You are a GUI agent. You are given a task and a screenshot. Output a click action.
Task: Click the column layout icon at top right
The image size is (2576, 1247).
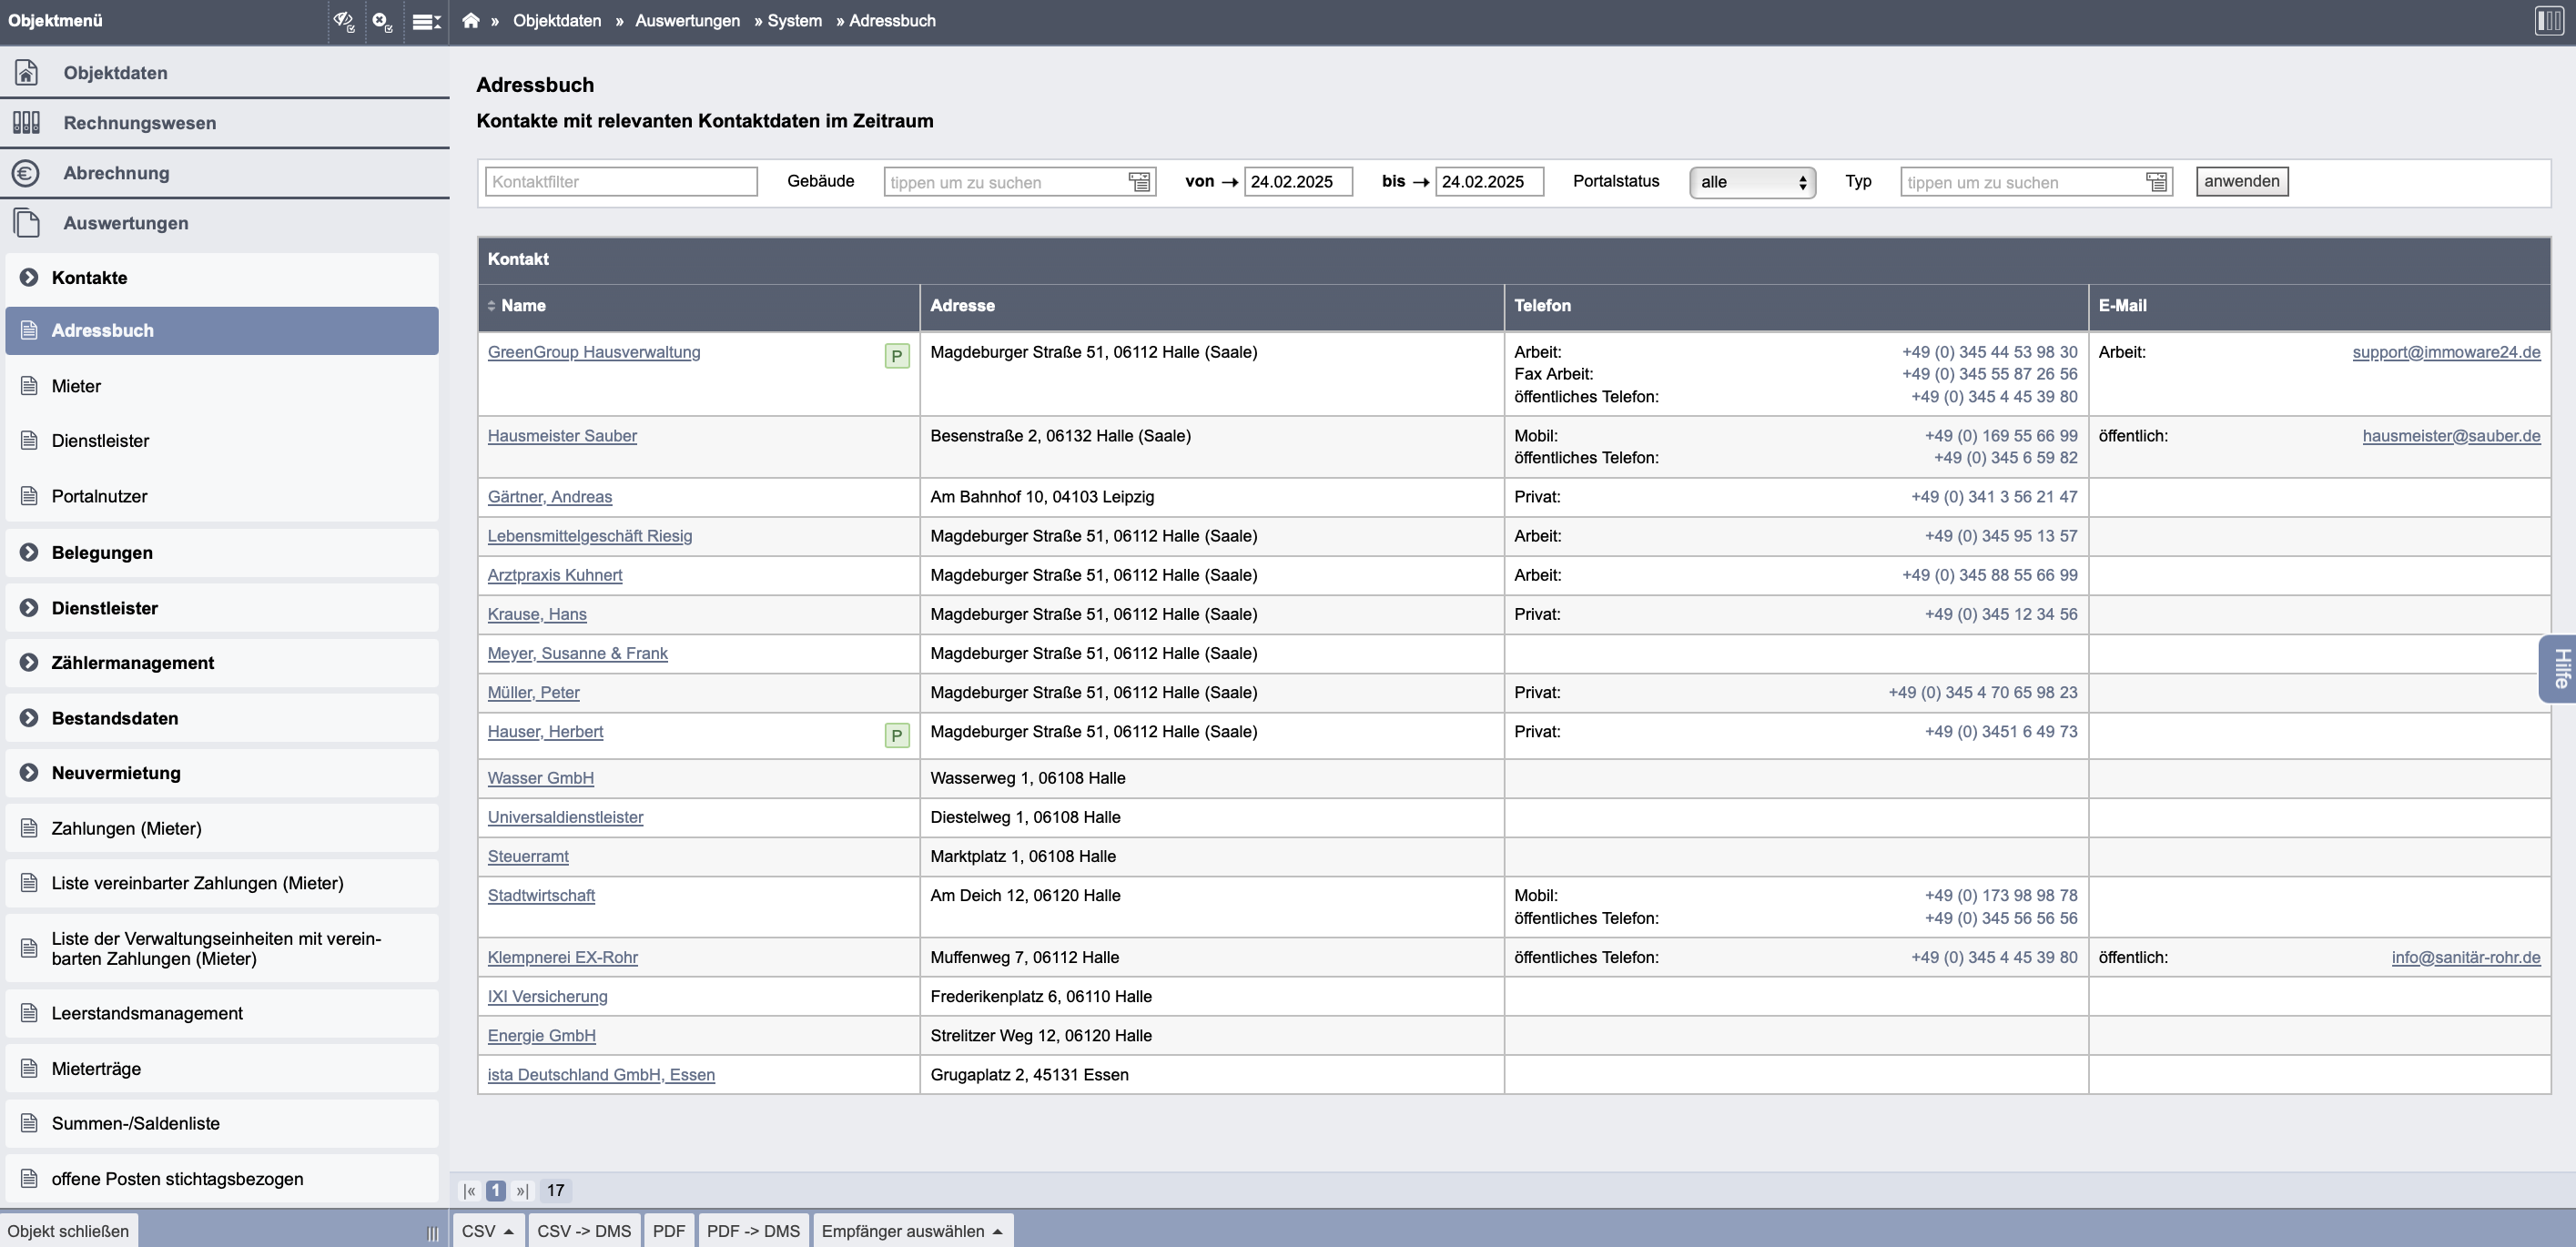2549,21
